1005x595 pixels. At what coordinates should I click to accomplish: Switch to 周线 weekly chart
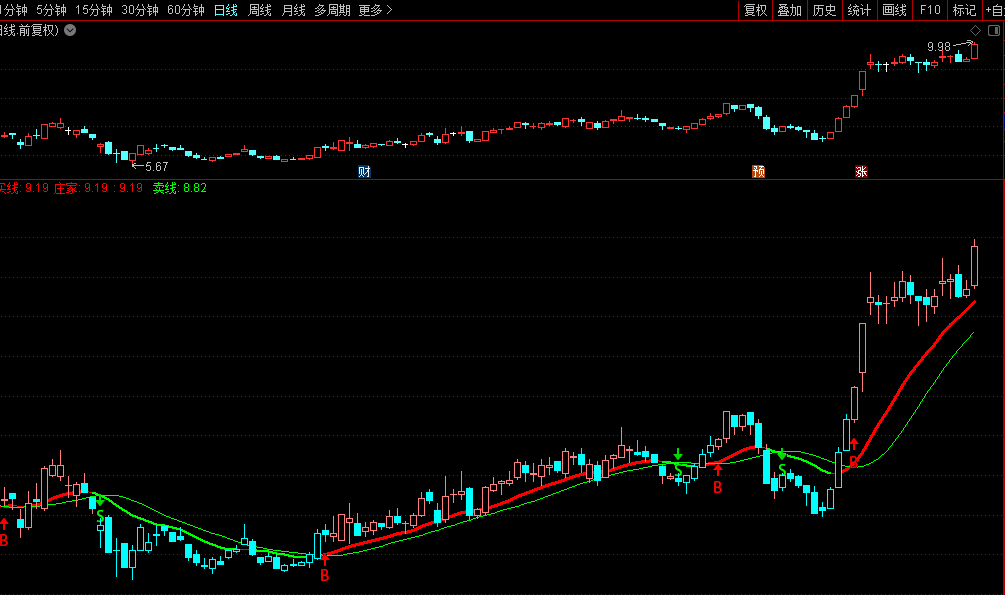(x=260, y=10)
